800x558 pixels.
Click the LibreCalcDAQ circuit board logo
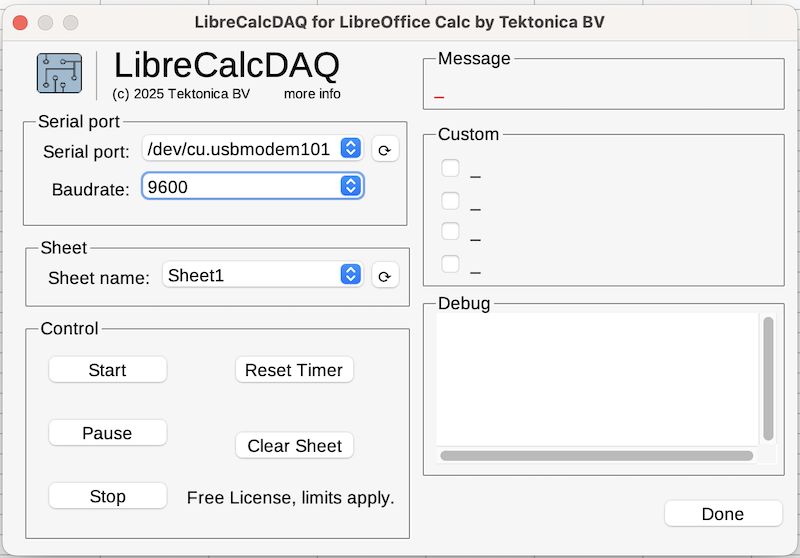click(59, 73)
